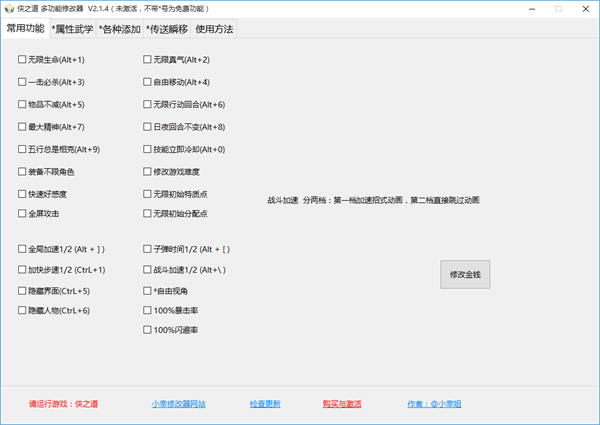Enable 战斗加速1/2 (Alt+\) checkbox

(147, 270)
